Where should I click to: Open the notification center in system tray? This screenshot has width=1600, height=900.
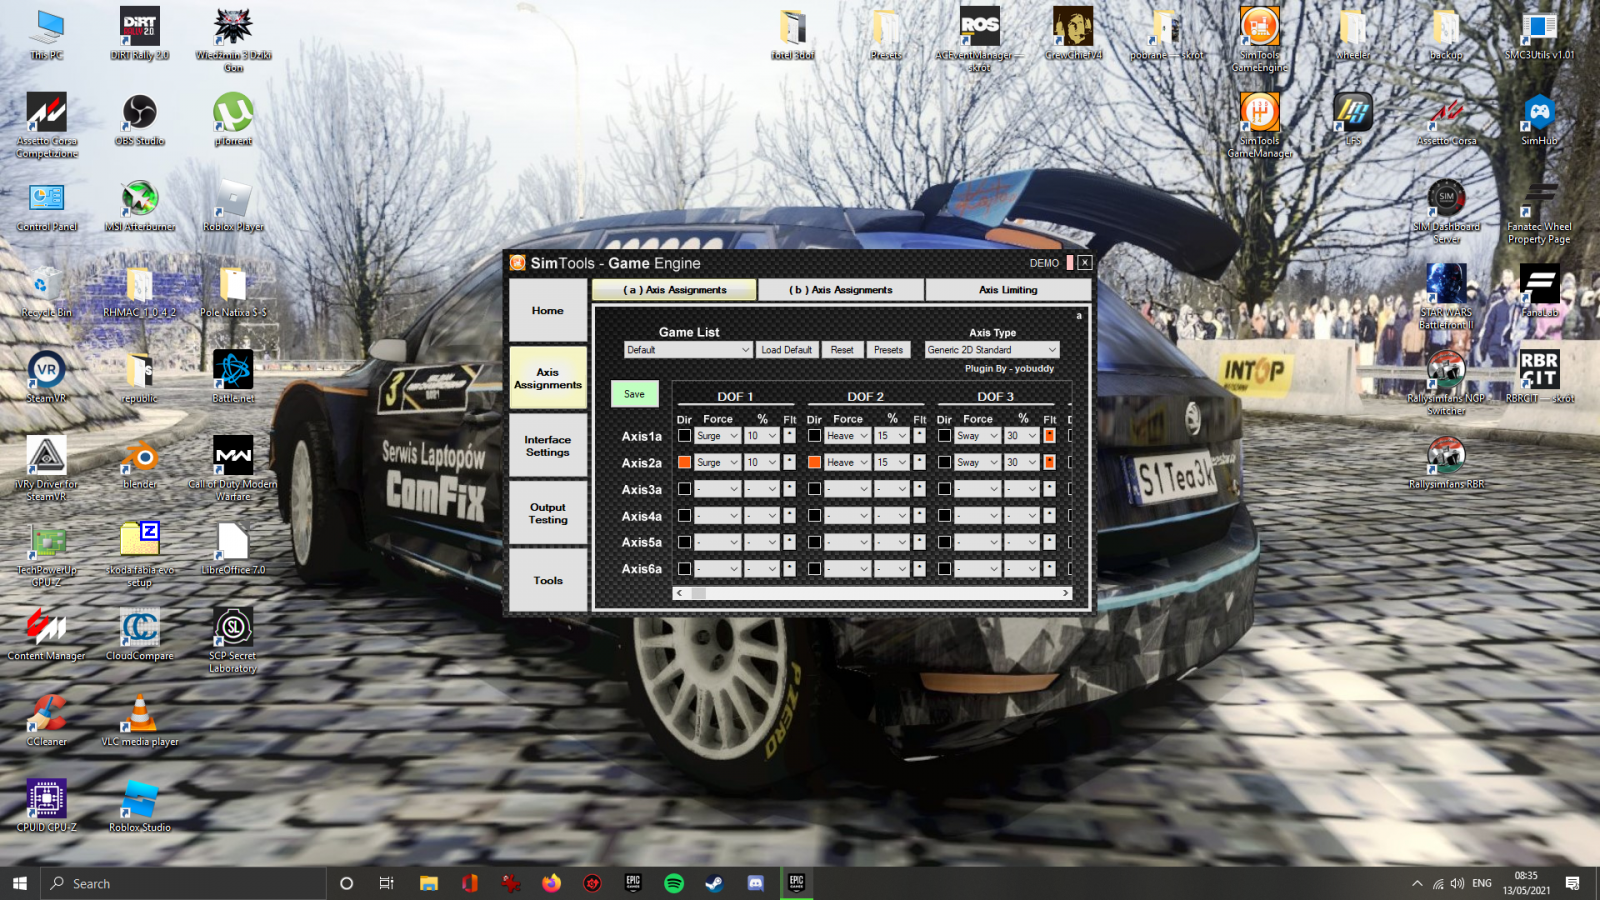click(1573, 883)
